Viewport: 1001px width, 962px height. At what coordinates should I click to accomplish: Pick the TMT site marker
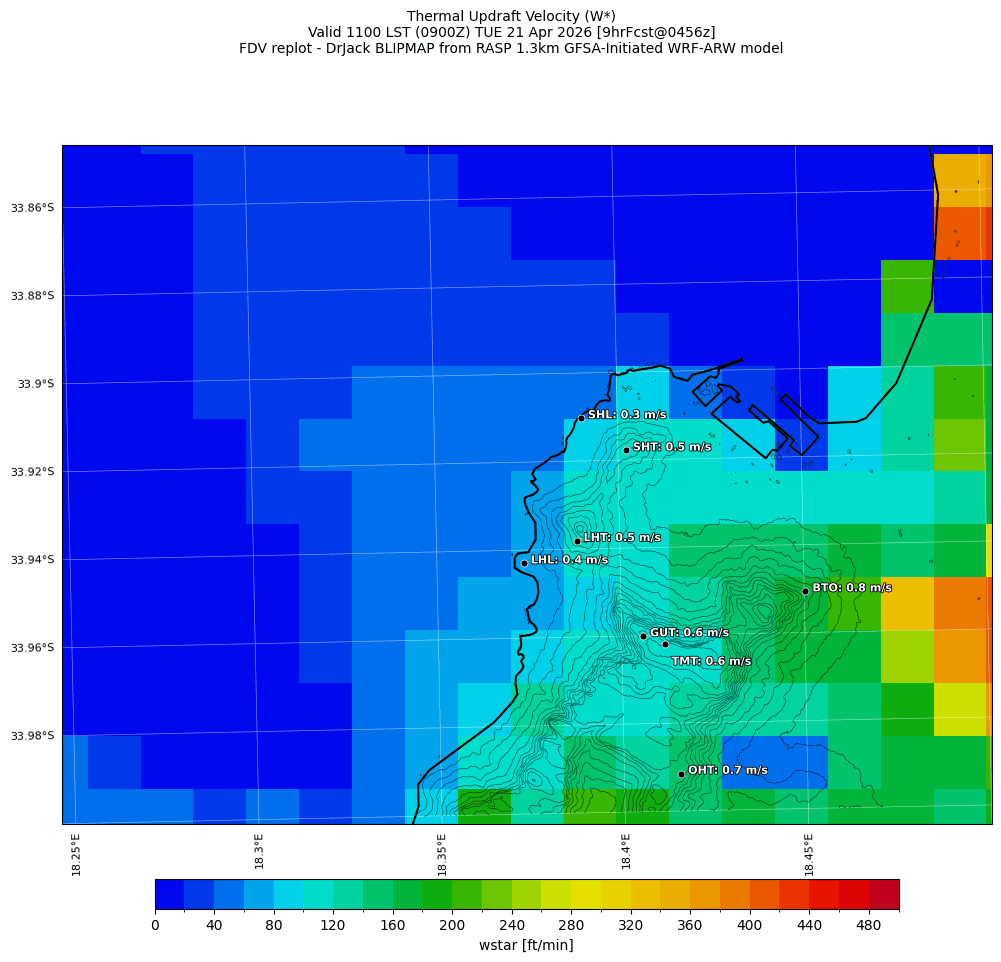point(665,644)
